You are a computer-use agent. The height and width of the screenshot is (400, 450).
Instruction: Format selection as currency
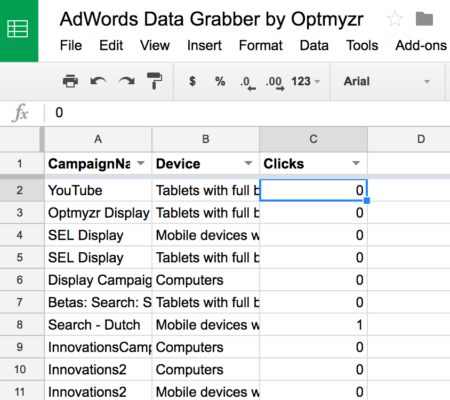tap(192, 81)
